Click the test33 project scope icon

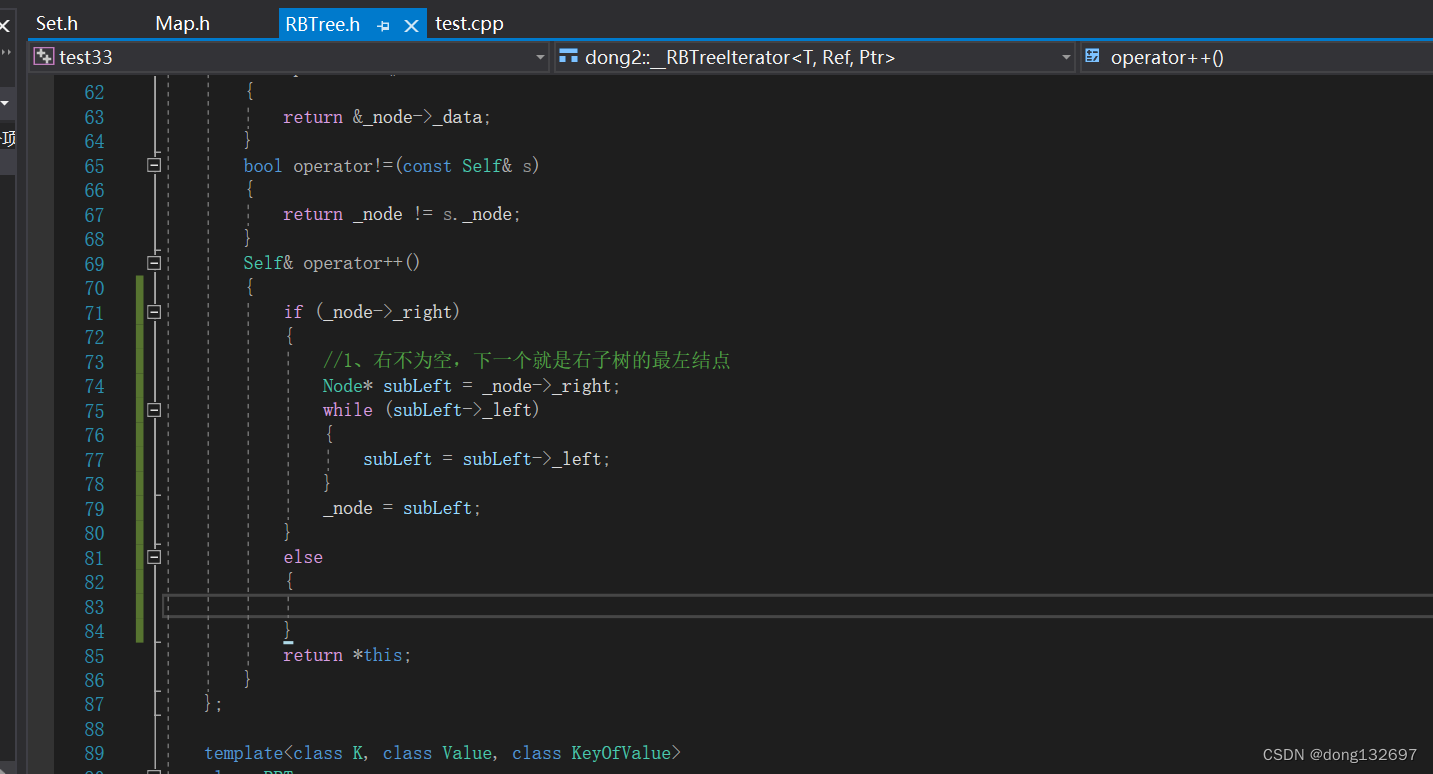(44, 57)
